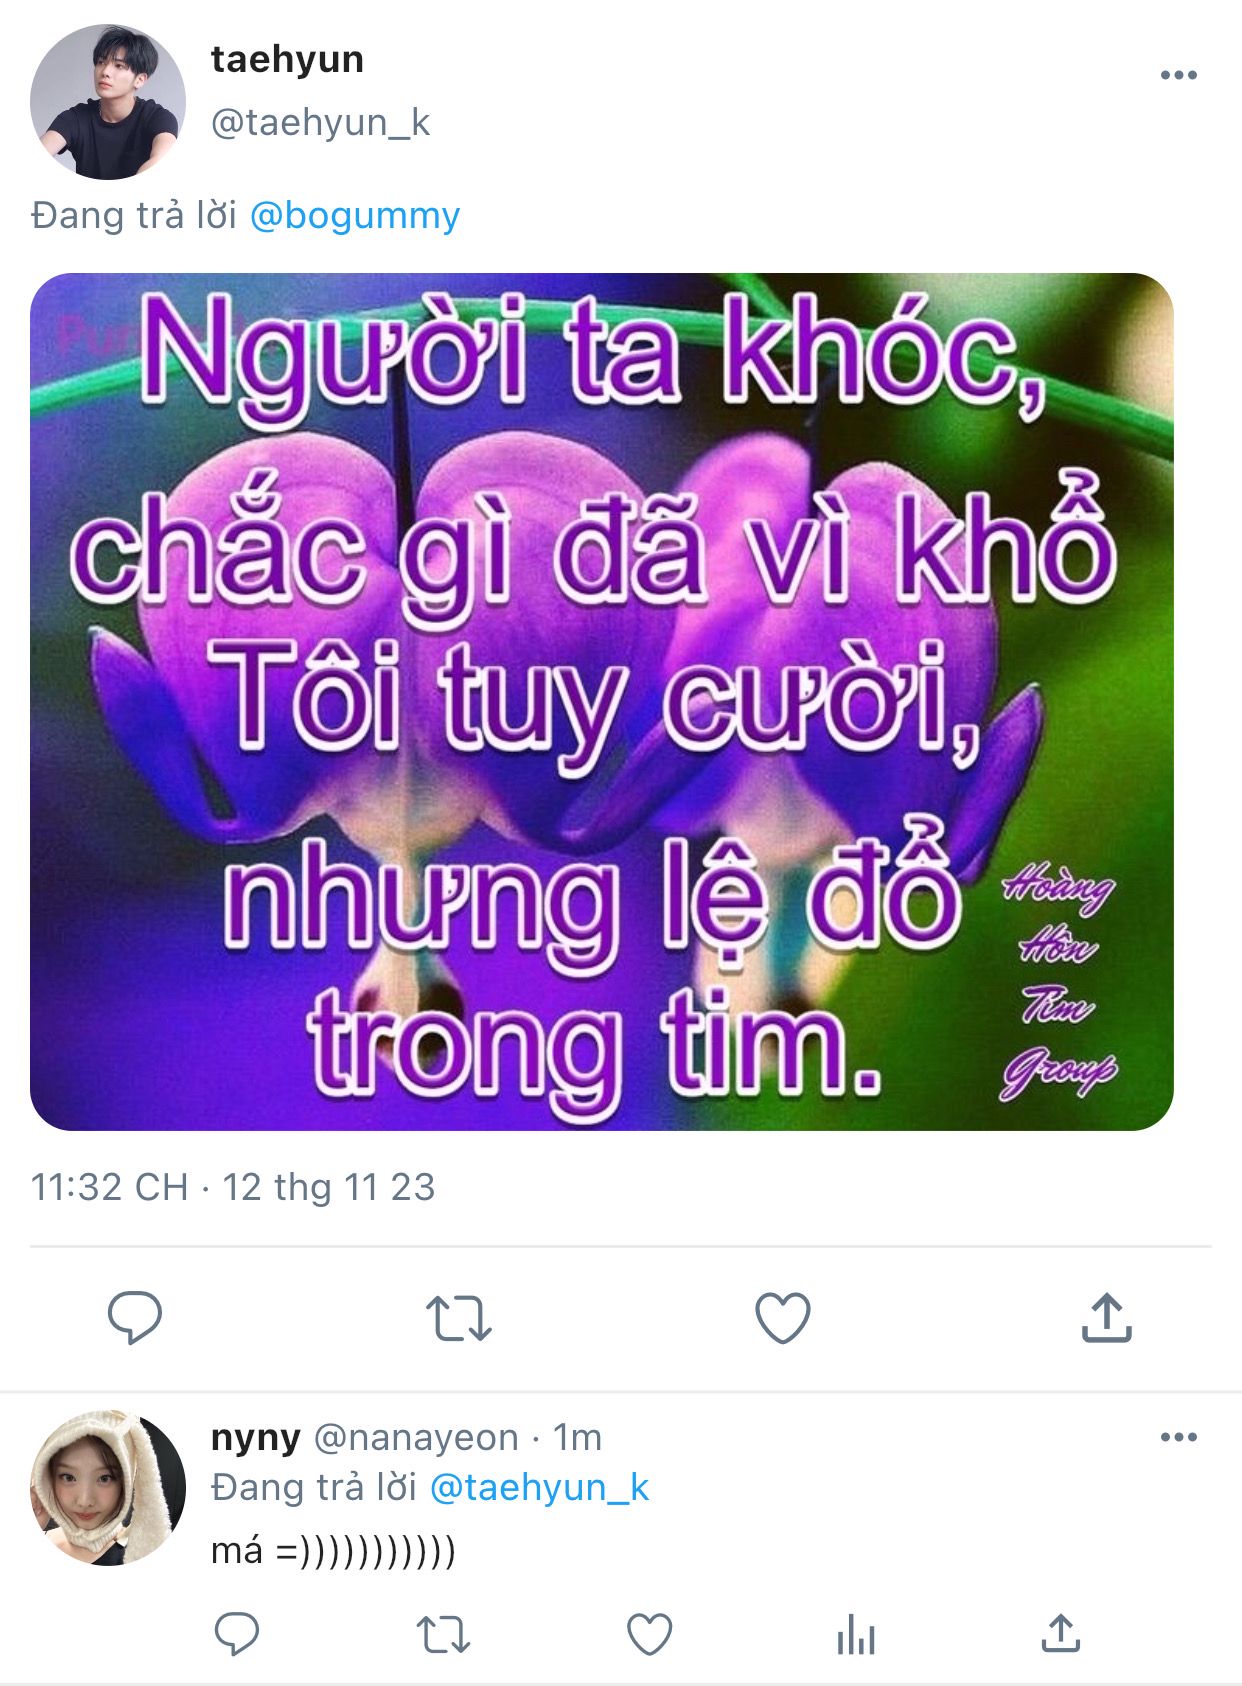Viewport: 1242px width, 1686px height.
Task: View analytics for nyny's reply
Action: click(855, 1635)
